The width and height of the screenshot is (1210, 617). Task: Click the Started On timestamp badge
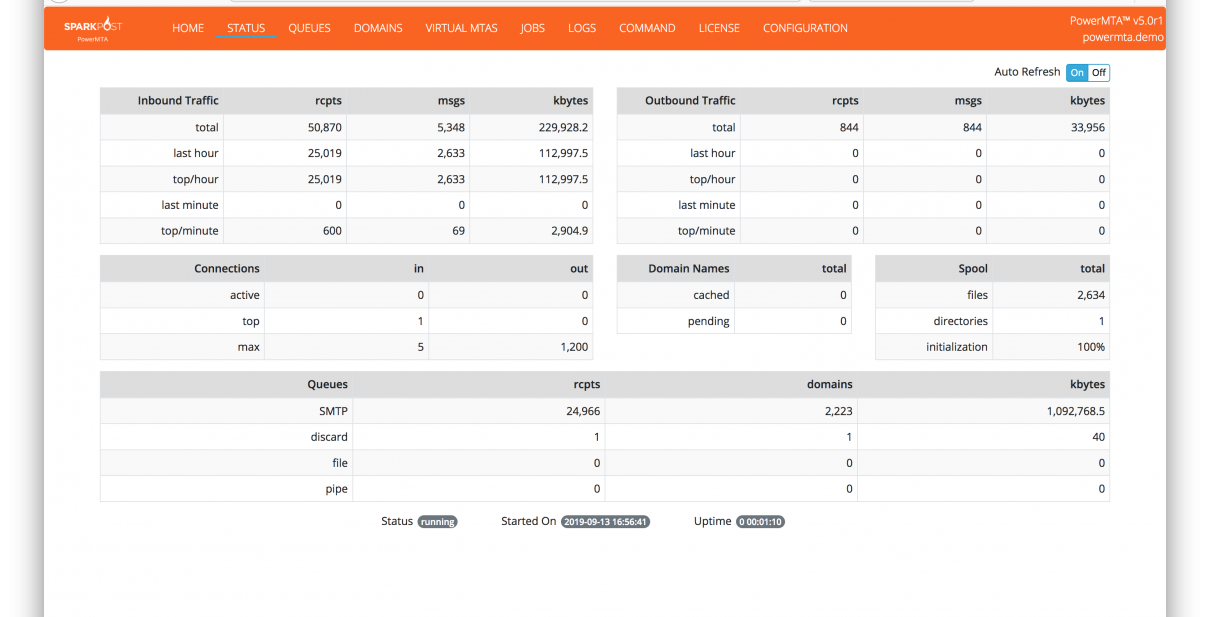click(605, 522)
